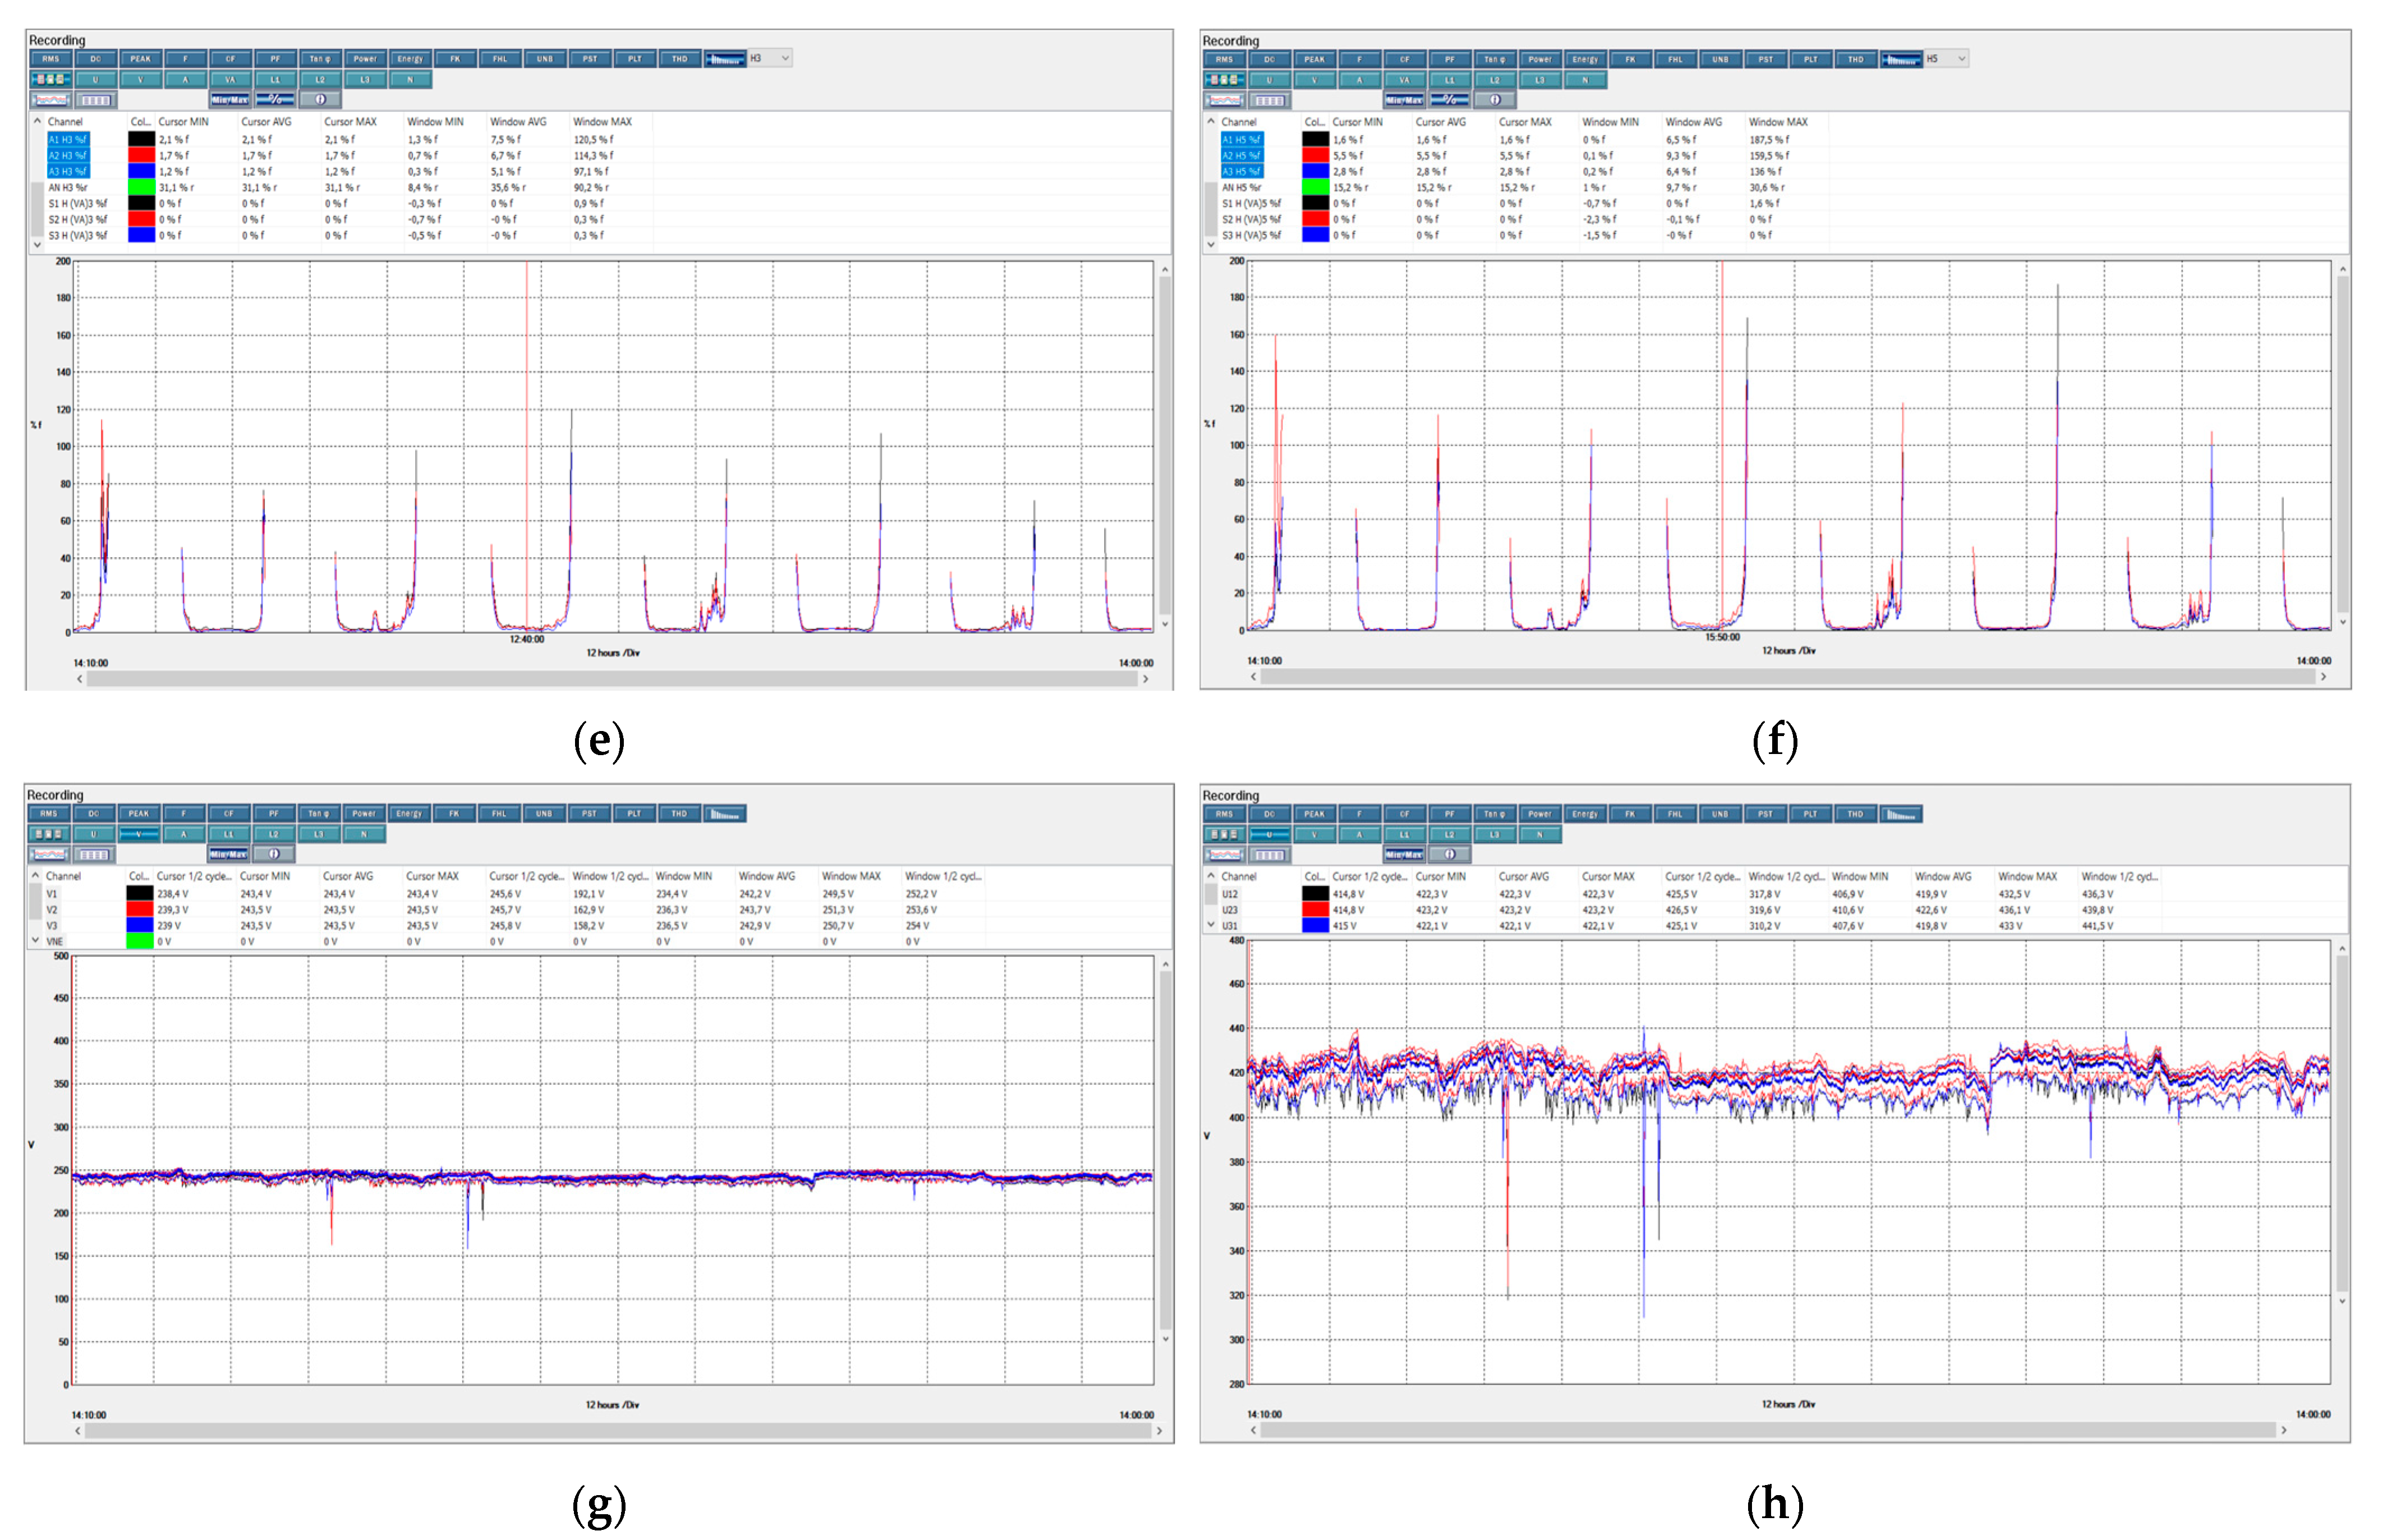Click the waveform graph view icon in panel (e)
Screen dimensions: 2382x1540
click(x=49, y=100)
